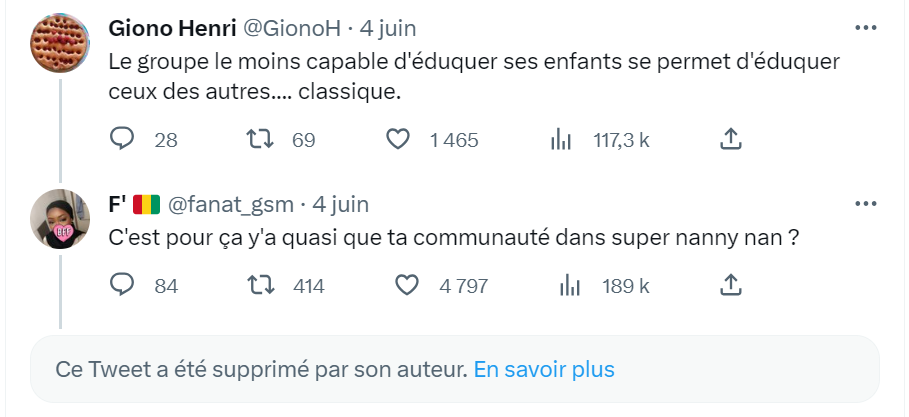
Task: Open the "4 juin" timestamp on Giono's tweet
Action: coord(383,27)
